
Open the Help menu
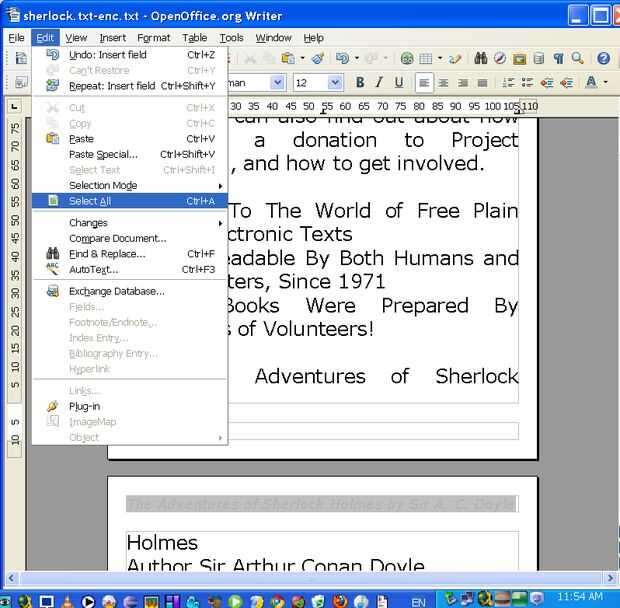point(314,38)
